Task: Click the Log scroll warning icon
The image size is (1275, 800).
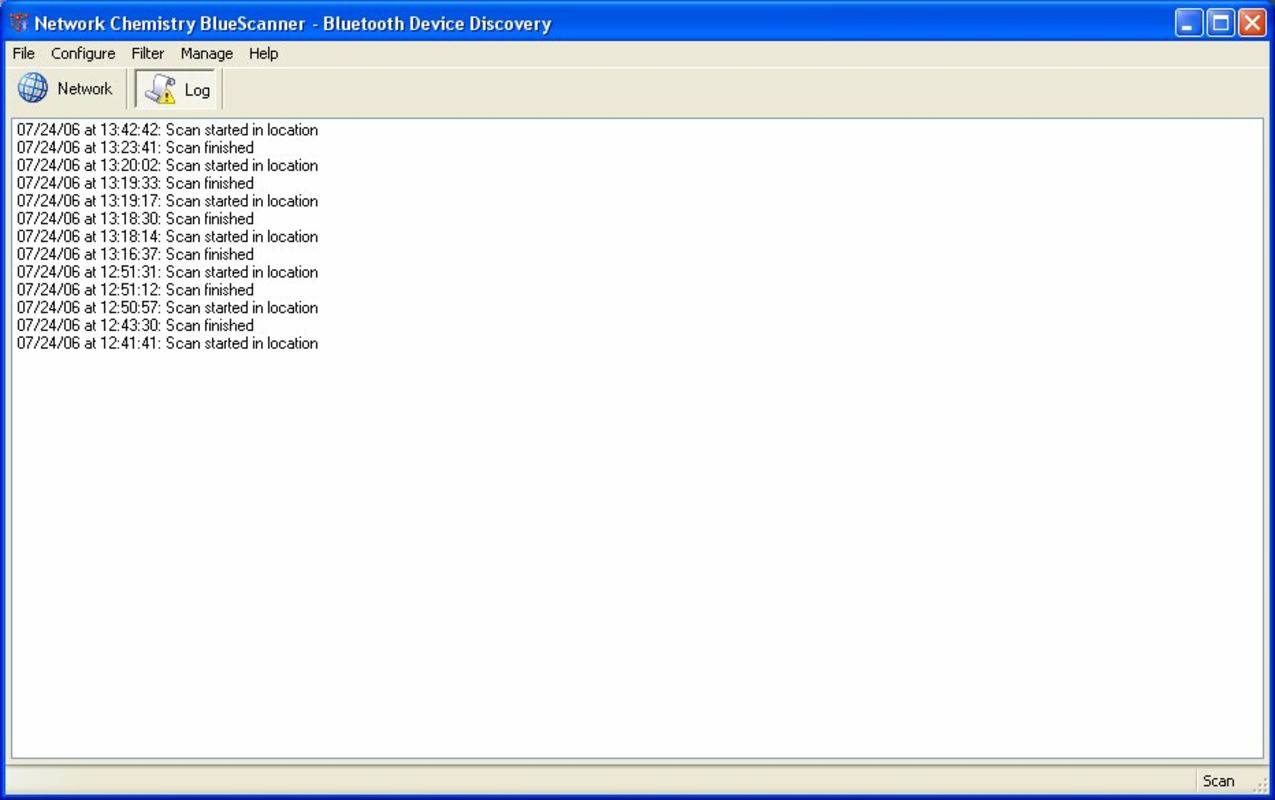Action: coord(160,89)
